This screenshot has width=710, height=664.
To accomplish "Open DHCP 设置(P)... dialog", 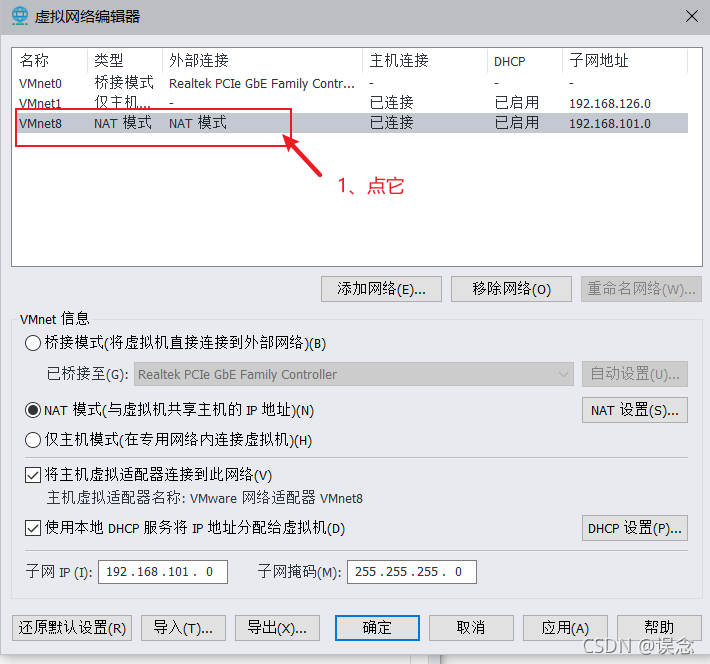I will click(635, 528).
